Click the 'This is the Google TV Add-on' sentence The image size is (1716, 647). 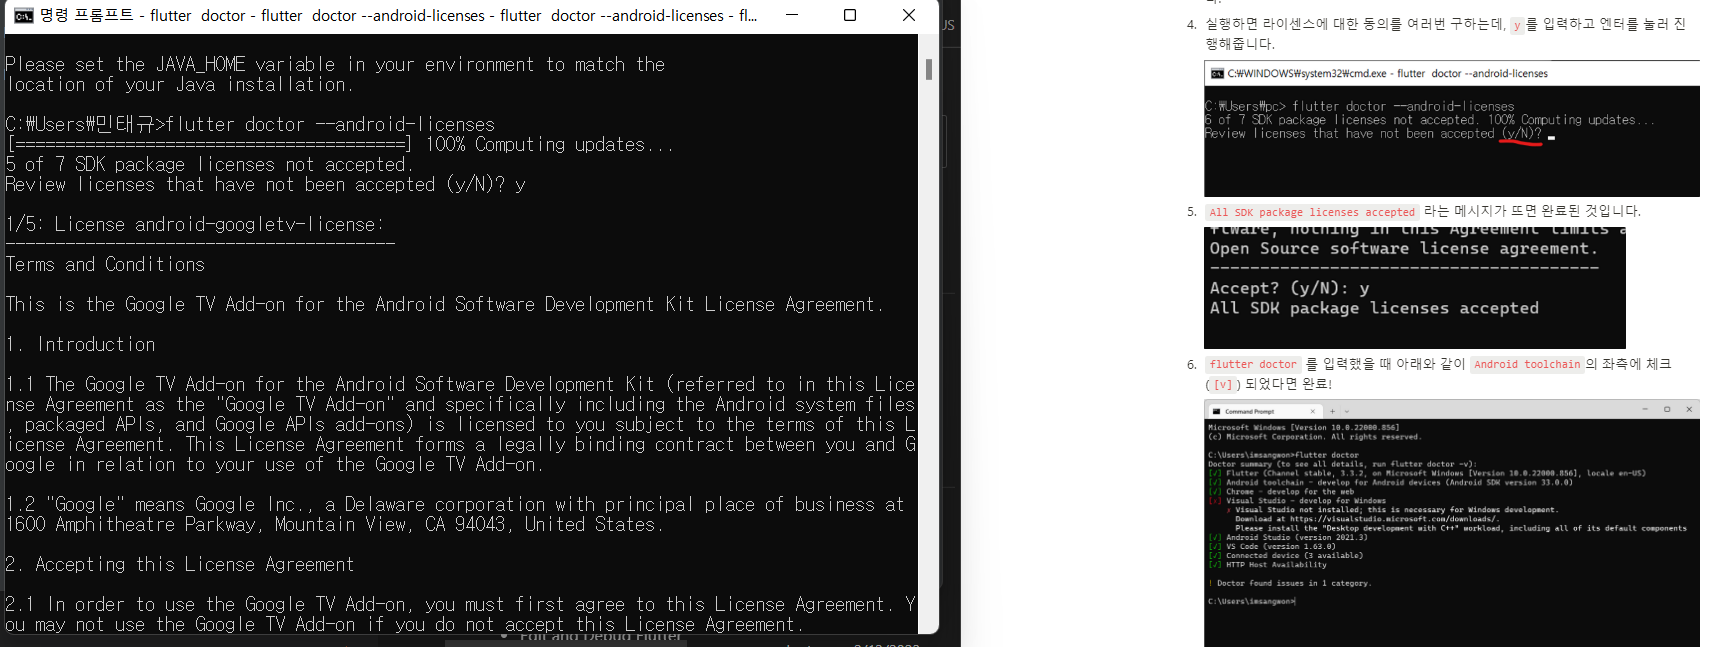(x=445, y=304)
